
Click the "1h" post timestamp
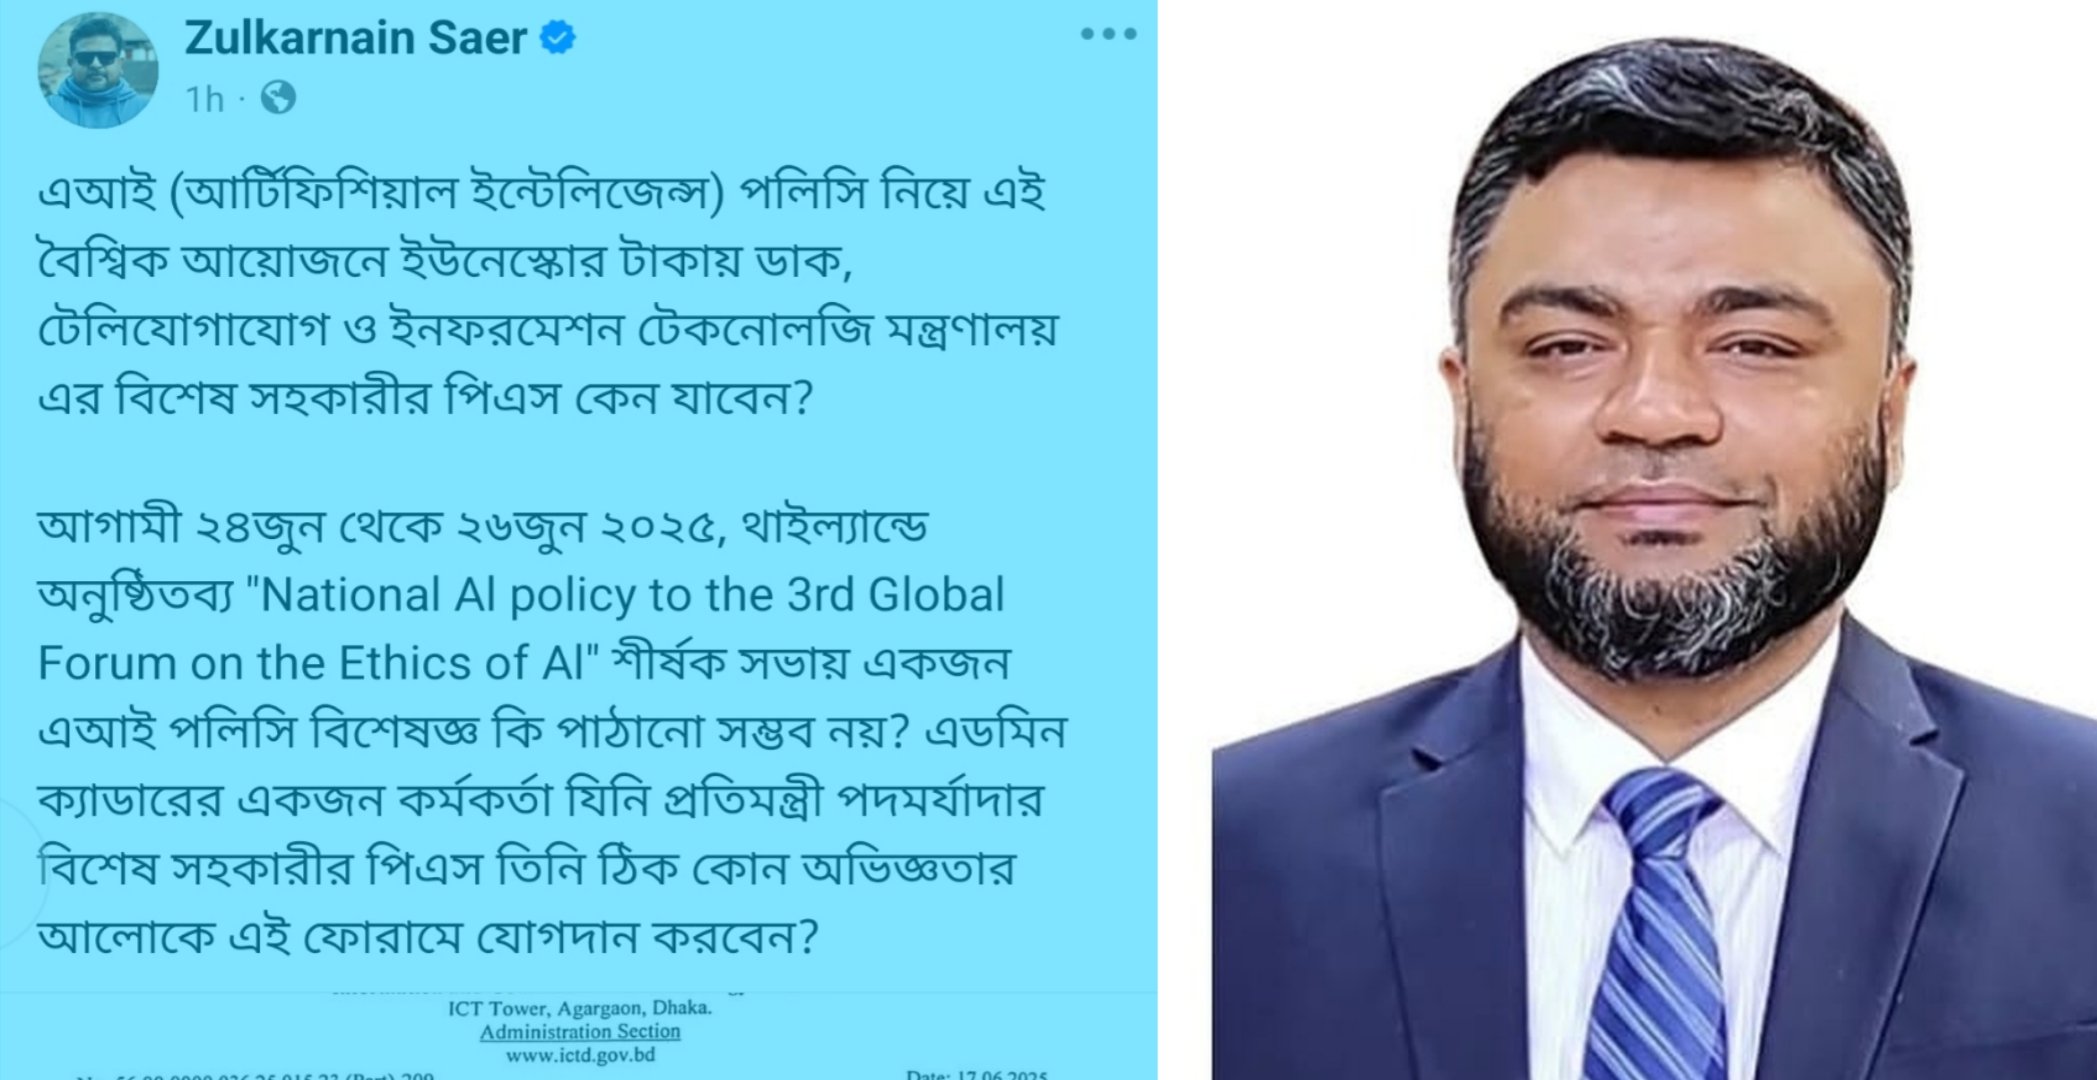204,99
